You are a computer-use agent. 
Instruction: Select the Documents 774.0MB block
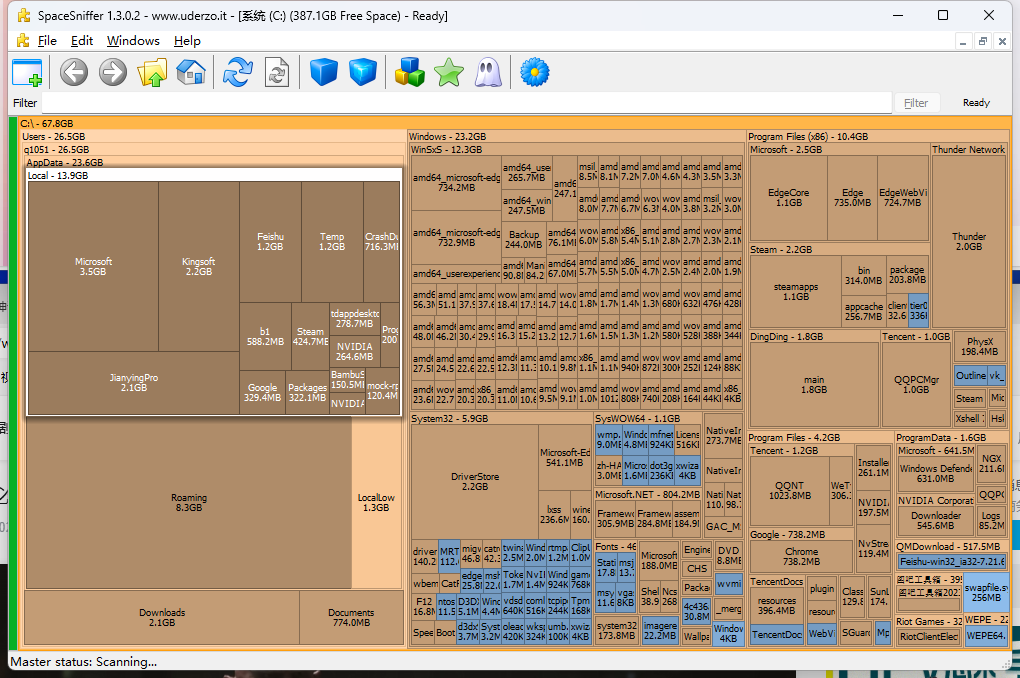point(351,617)
